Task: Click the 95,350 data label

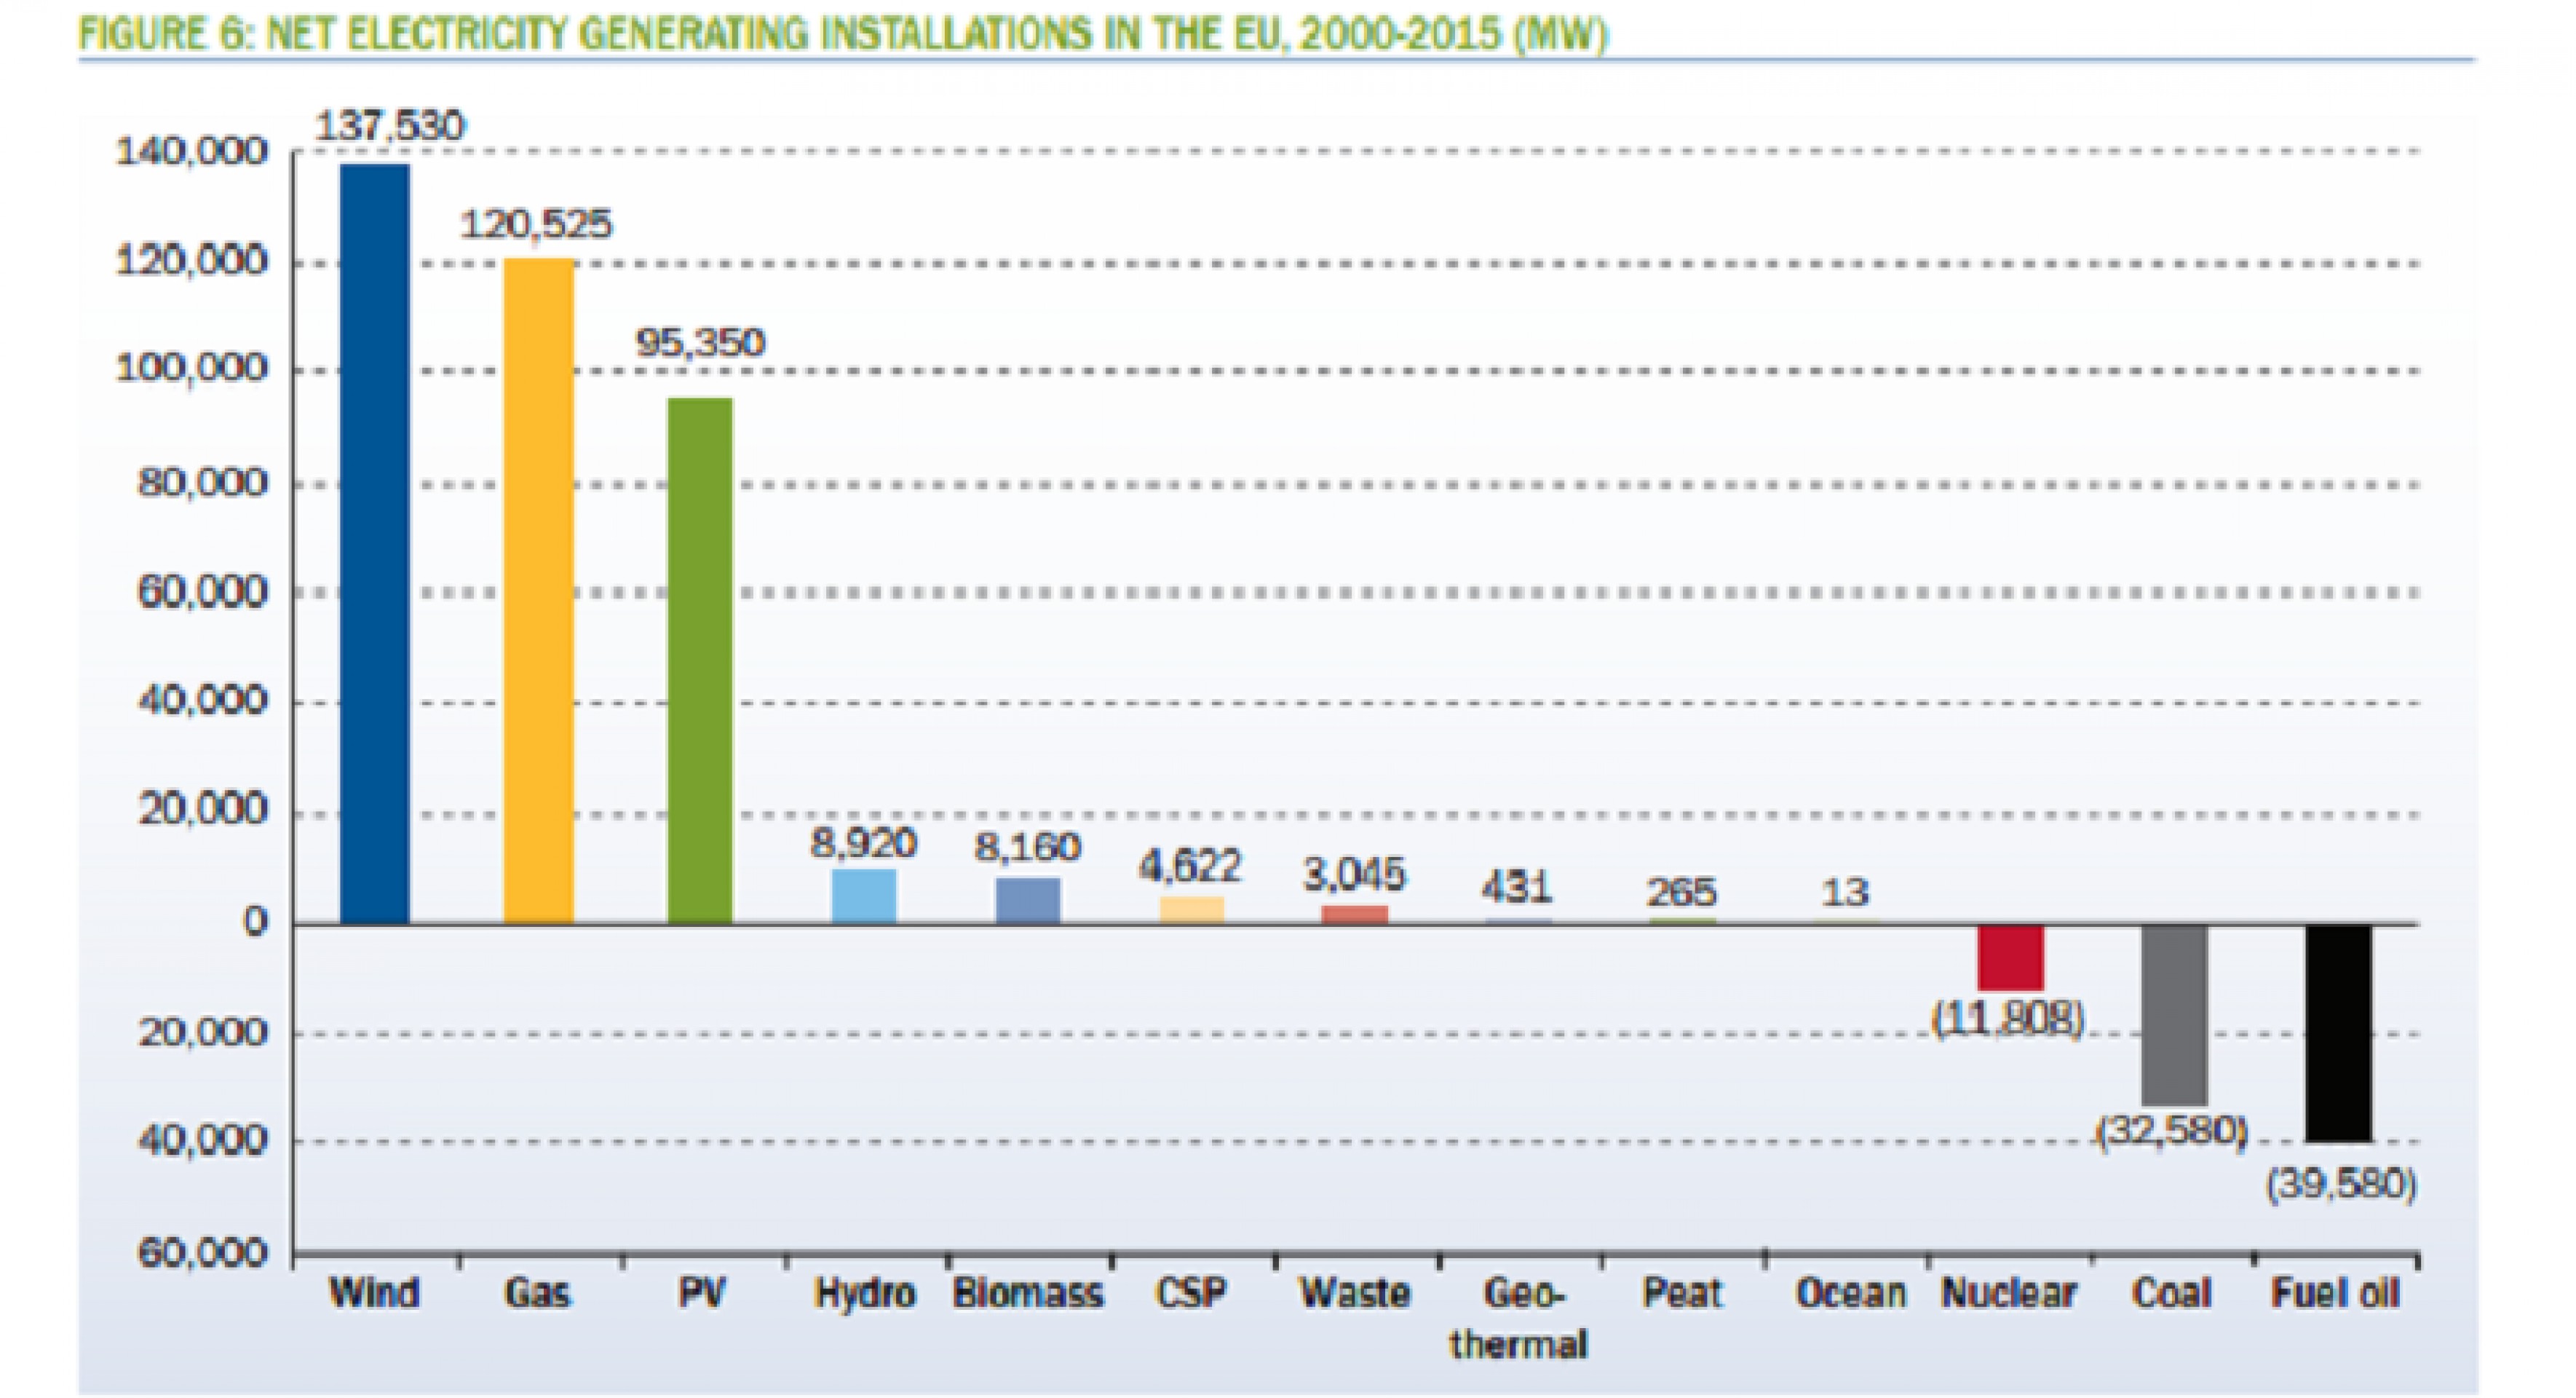Action: [x=700, y=343]
